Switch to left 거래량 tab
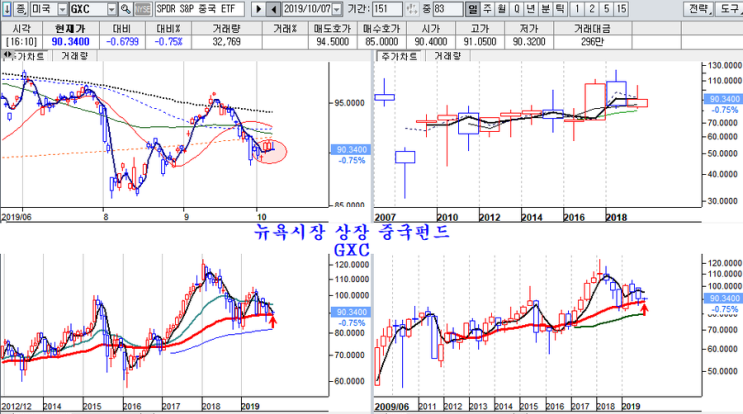The height and width of the screenshot is (414, 743). point(74,56)
